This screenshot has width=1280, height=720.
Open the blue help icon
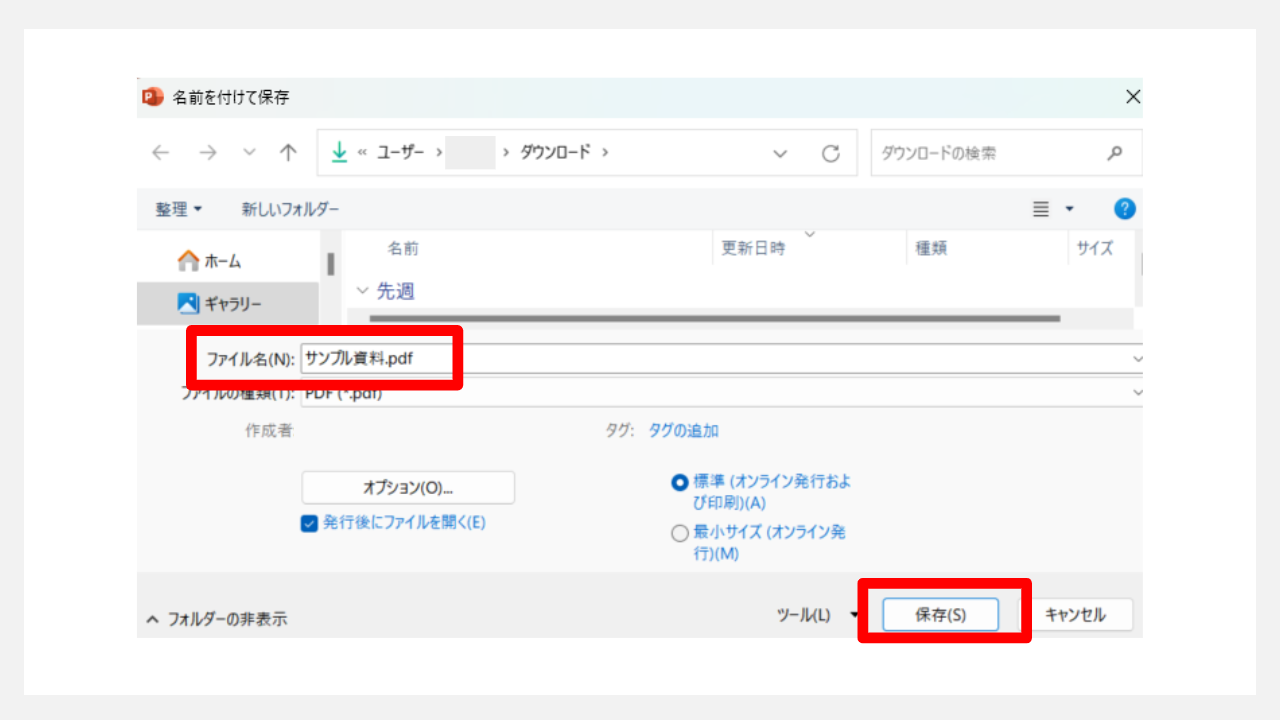pyautogui.click(x=1125, y=209)
